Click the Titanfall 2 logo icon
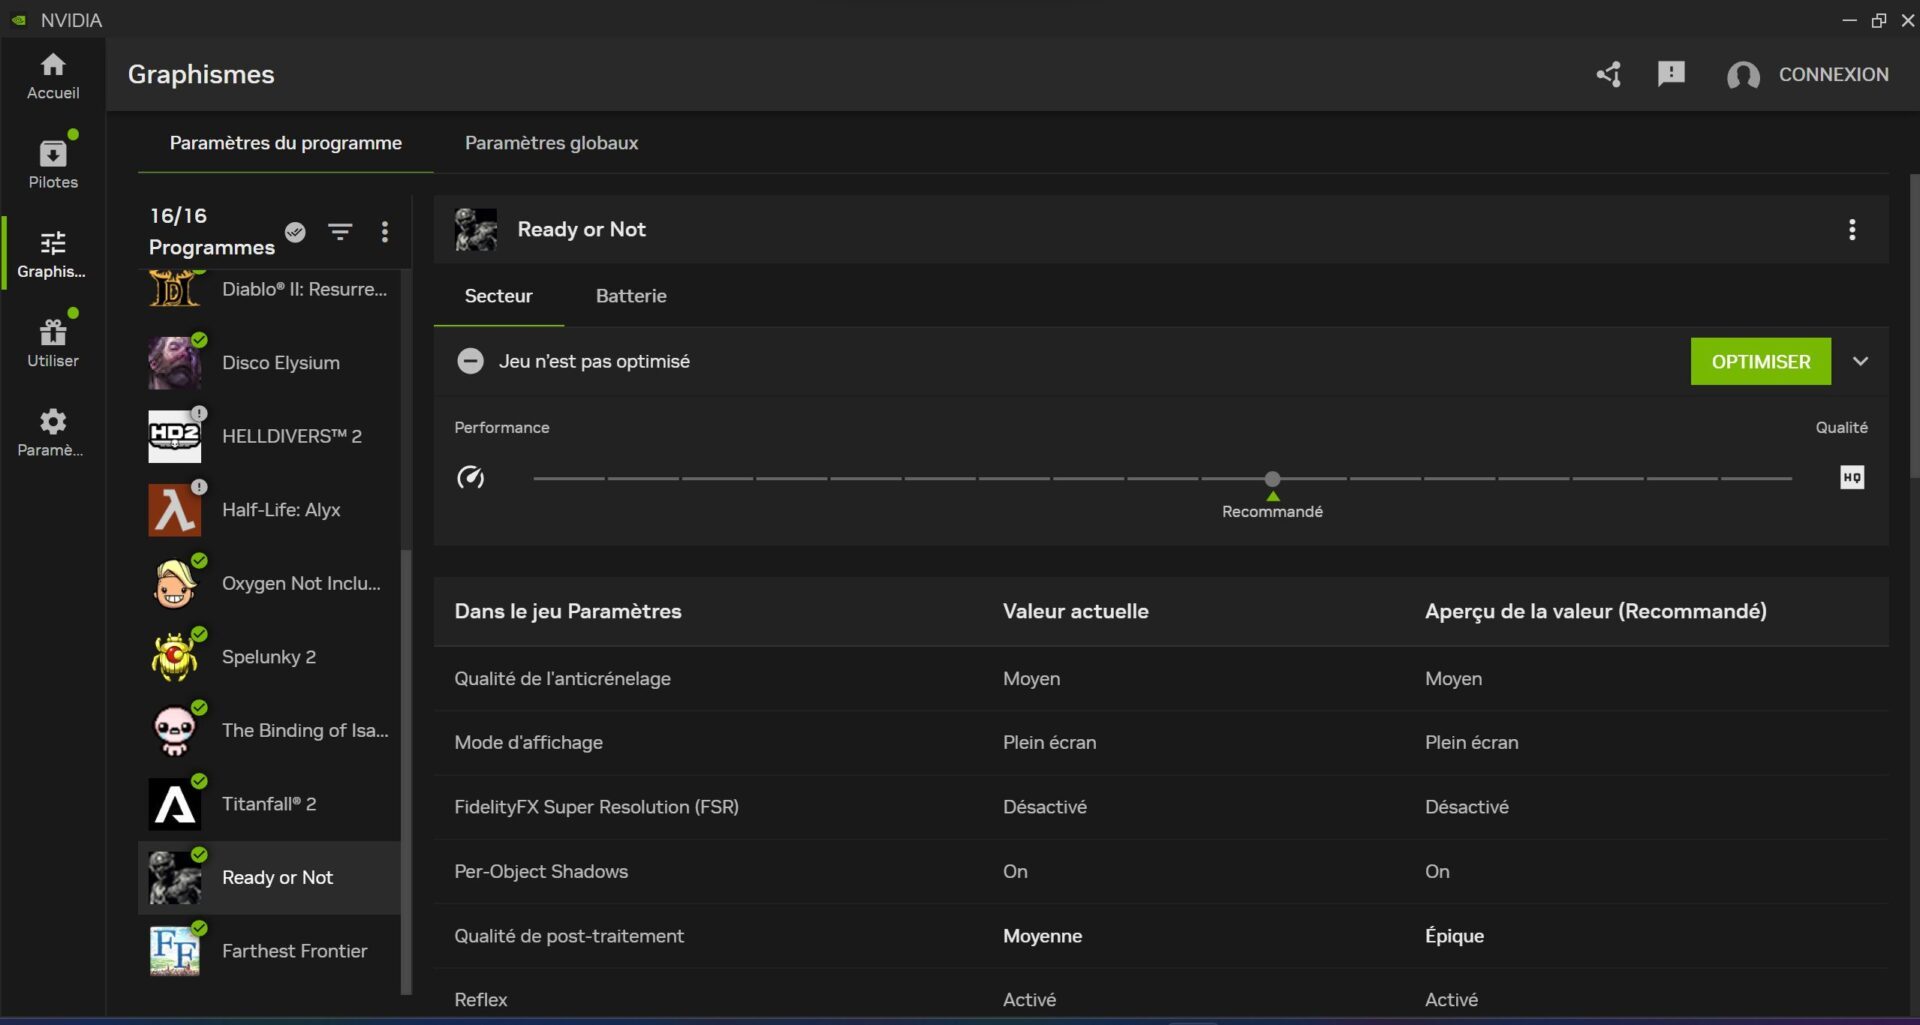 [x=174, y=804]
